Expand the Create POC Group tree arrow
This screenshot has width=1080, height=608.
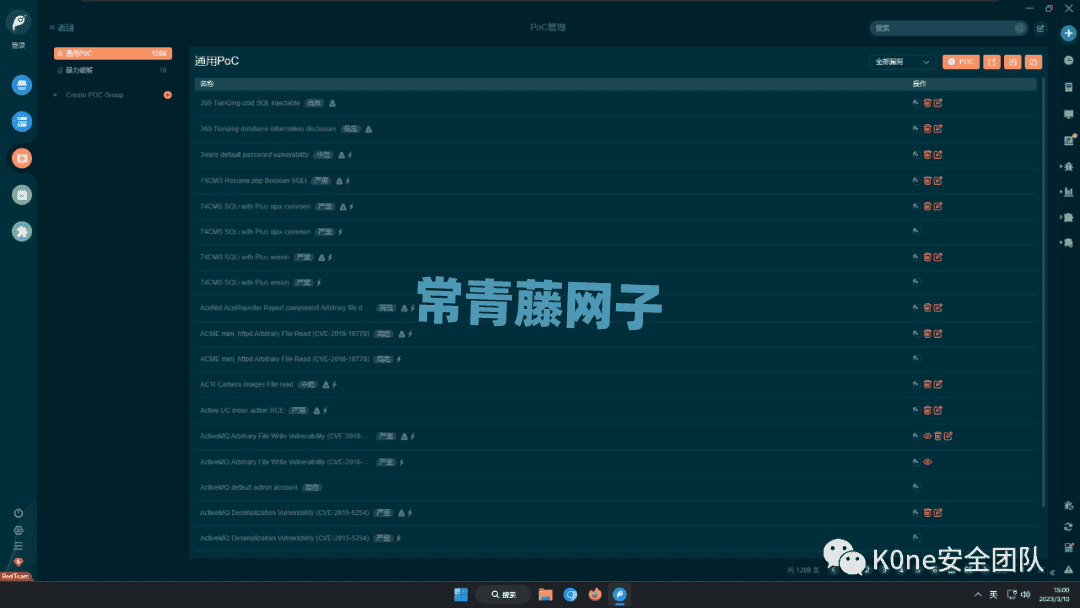[x=55, y=95]
